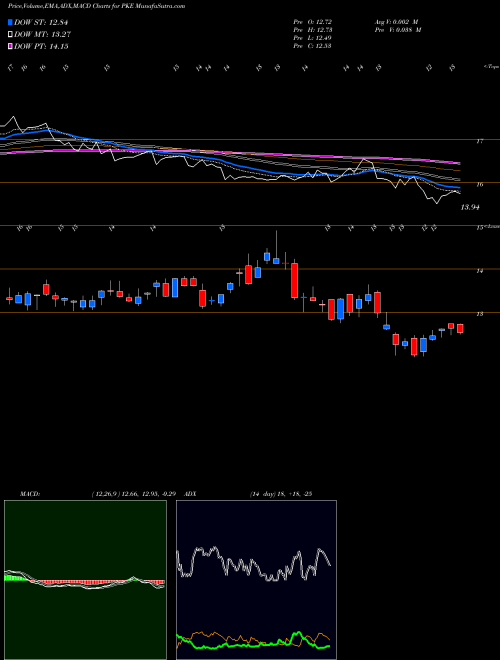Open the MACD indicator chart panel
This screenshot has height=660, width=500.
(85, 580)
